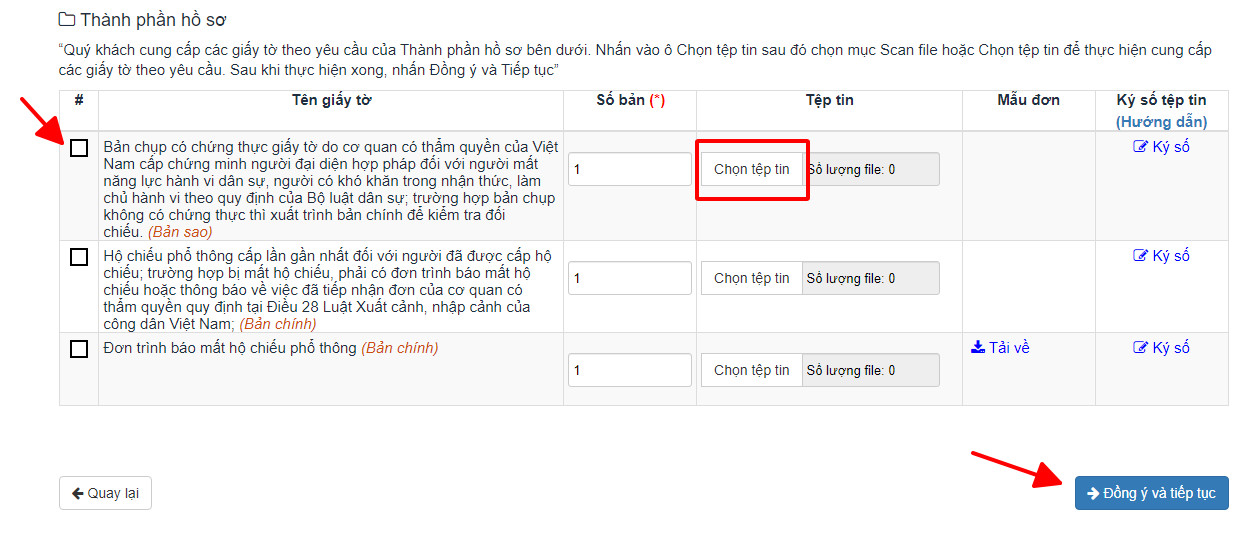Screen dimensions: 1247x535
Task: Click Chọn tệp tin in Hộ chiếu phổ thông cấp lần gần nhất row
Action: point(752,278)
